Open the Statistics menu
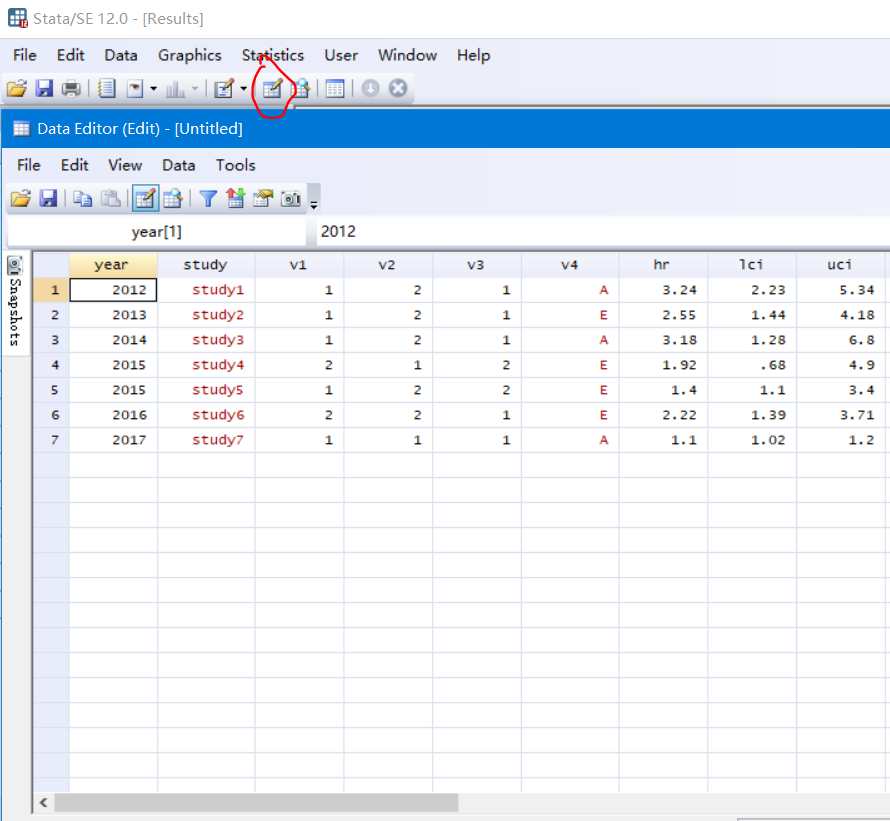Screen dimensions: 890x821 coord(272,55)
